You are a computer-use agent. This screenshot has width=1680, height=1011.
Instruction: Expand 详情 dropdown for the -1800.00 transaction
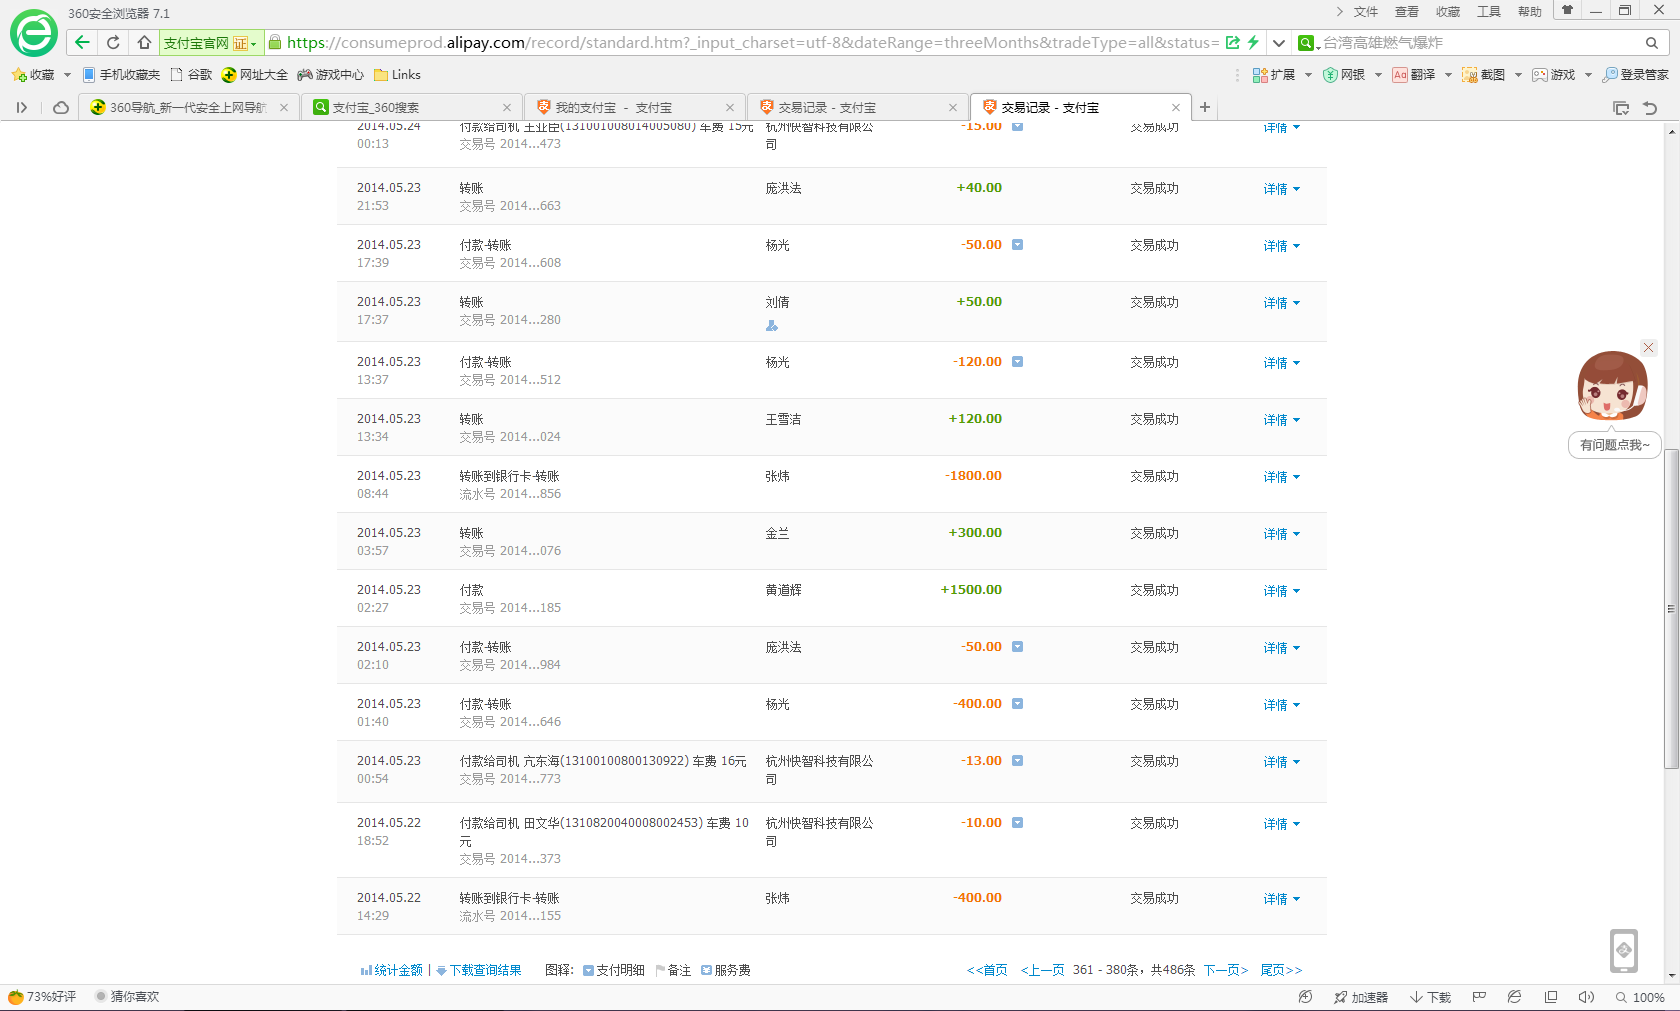tap(1281, 477)
